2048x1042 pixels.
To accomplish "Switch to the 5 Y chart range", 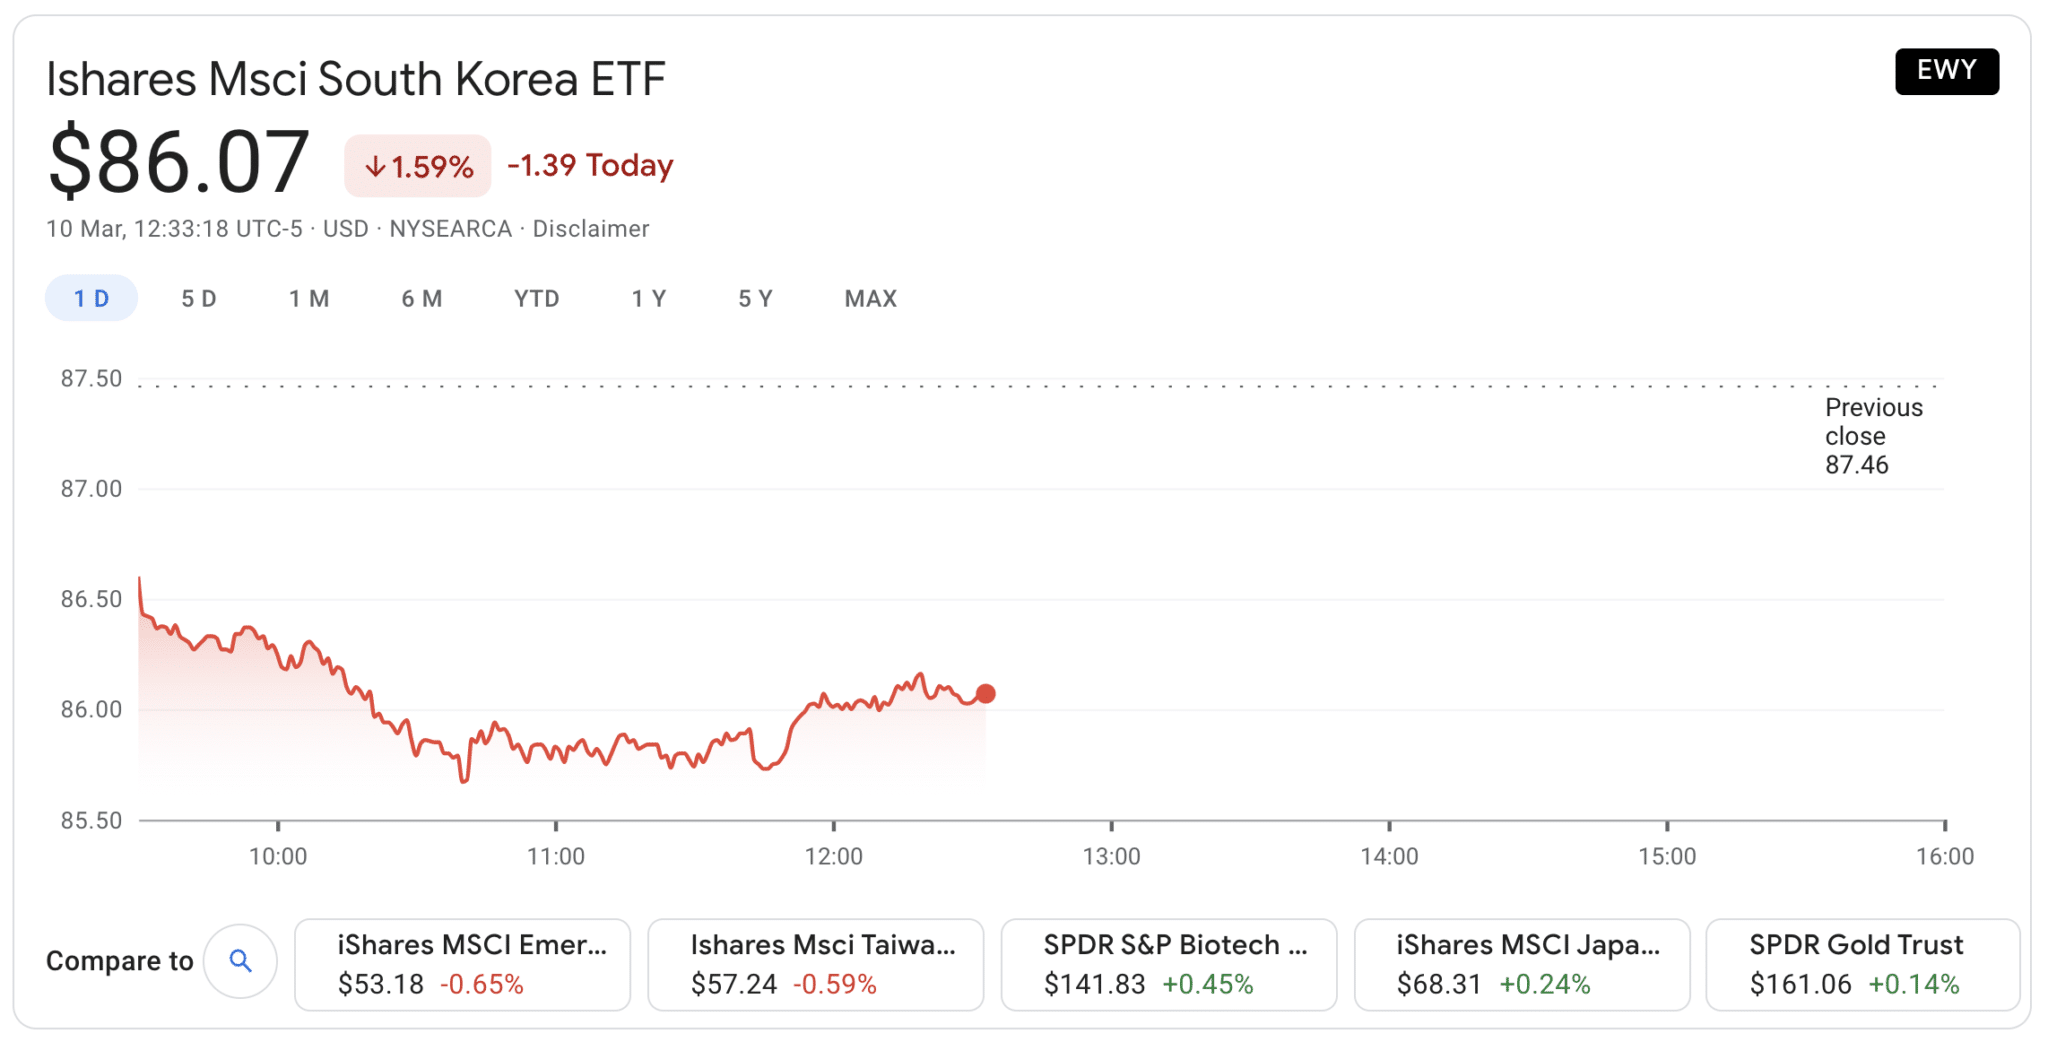I will pos(755,298).
